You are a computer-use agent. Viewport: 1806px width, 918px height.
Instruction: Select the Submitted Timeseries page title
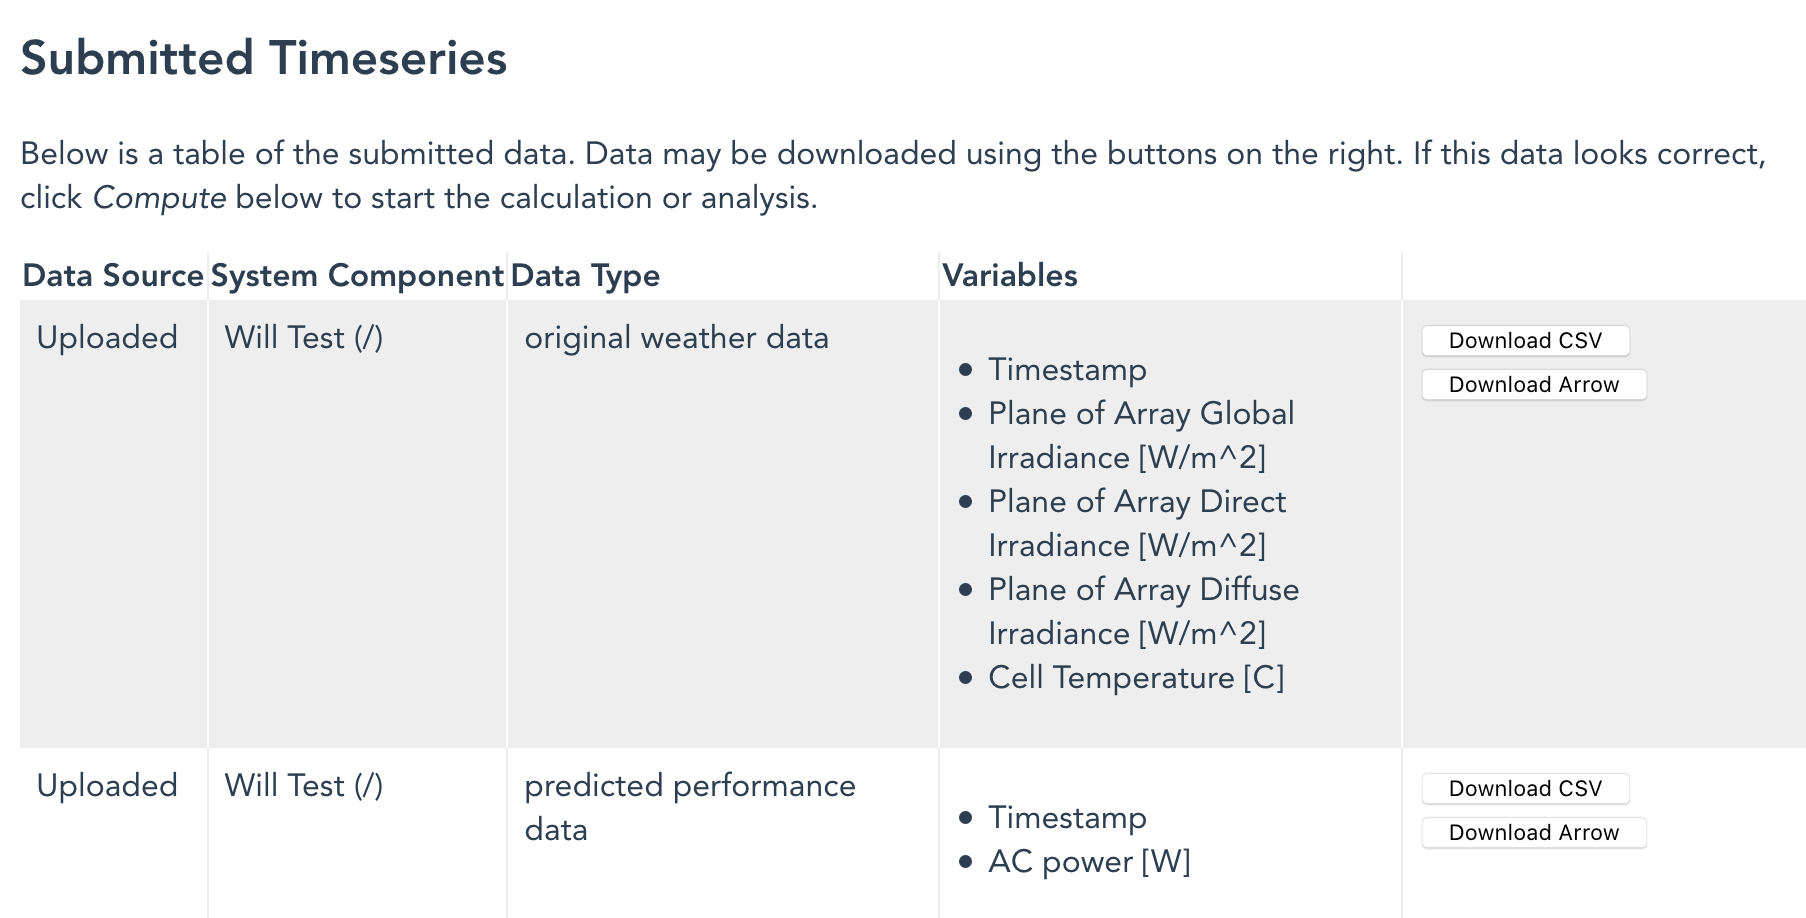tap(264, 57)
